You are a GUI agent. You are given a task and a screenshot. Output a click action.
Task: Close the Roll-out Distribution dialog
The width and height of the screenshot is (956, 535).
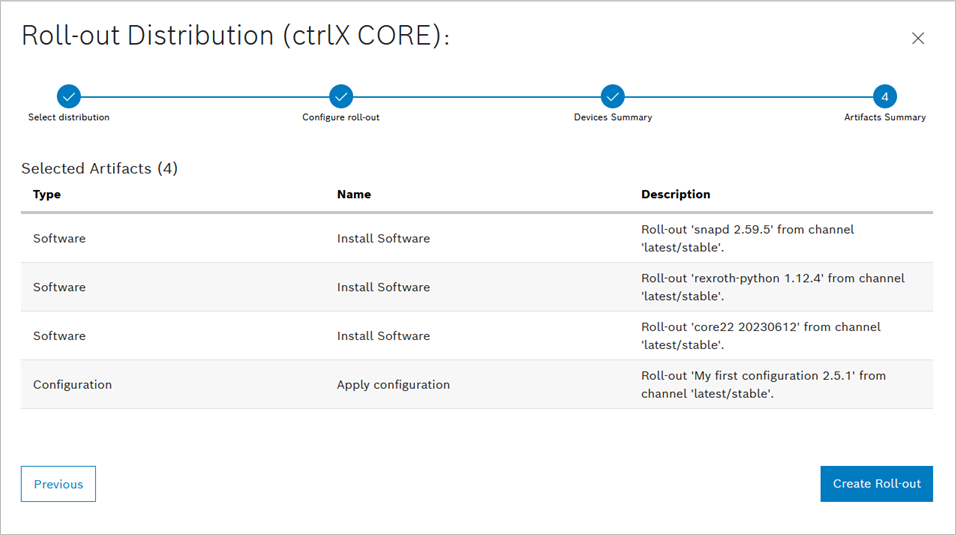click(917, 38)
